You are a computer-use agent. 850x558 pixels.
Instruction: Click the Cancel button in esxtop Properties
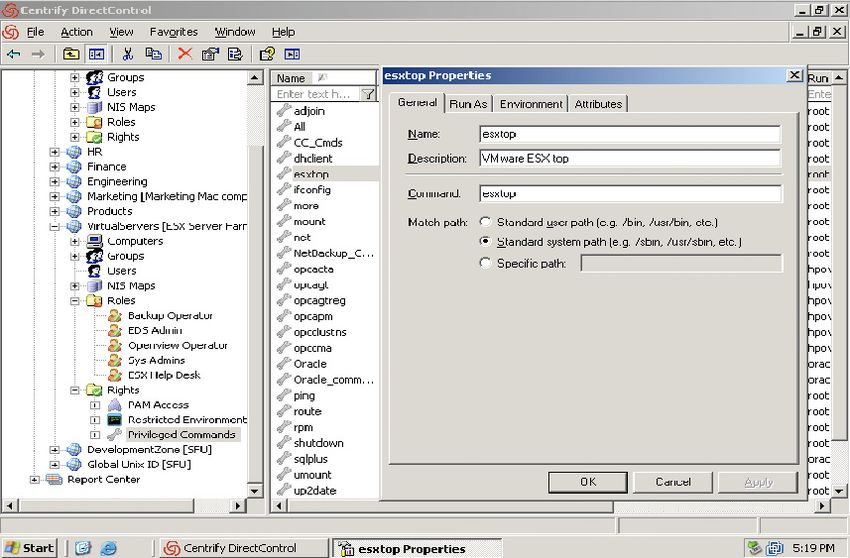point(673,482)
